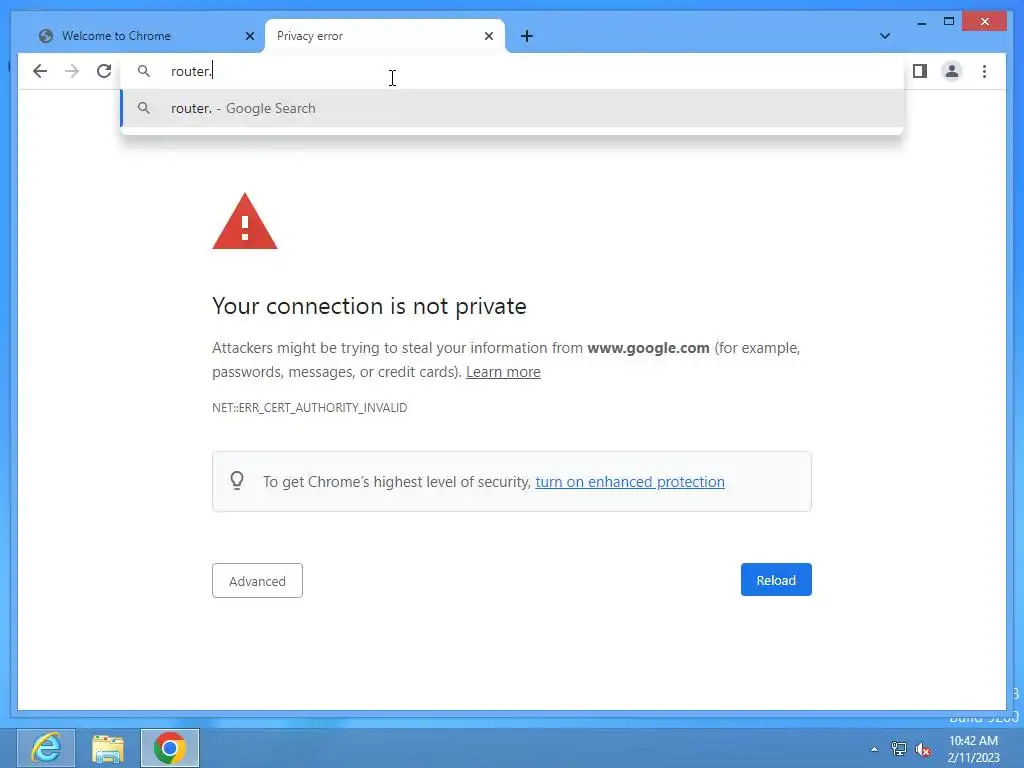Open the side panel icon
This screenshot has height=768, width=1024.
[x=920, y=71]
